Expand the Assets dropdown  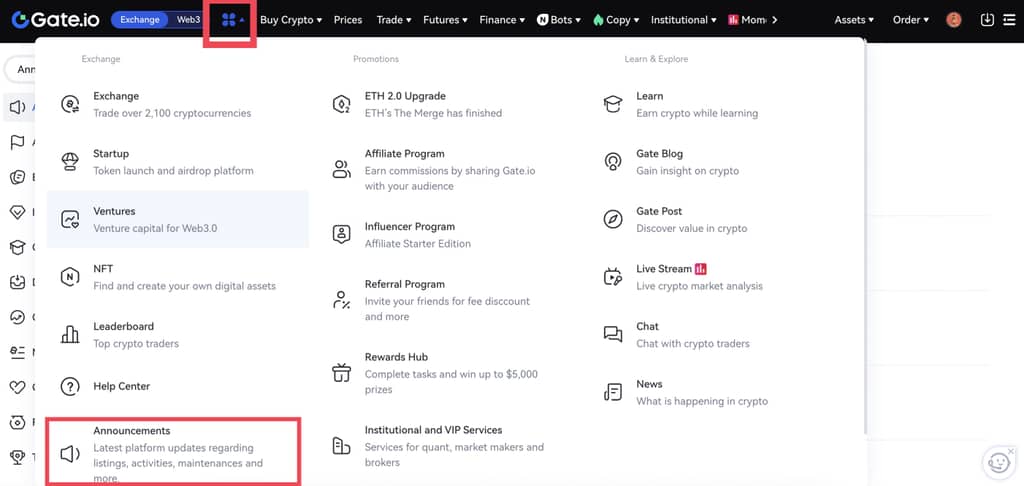click(854, 19)
